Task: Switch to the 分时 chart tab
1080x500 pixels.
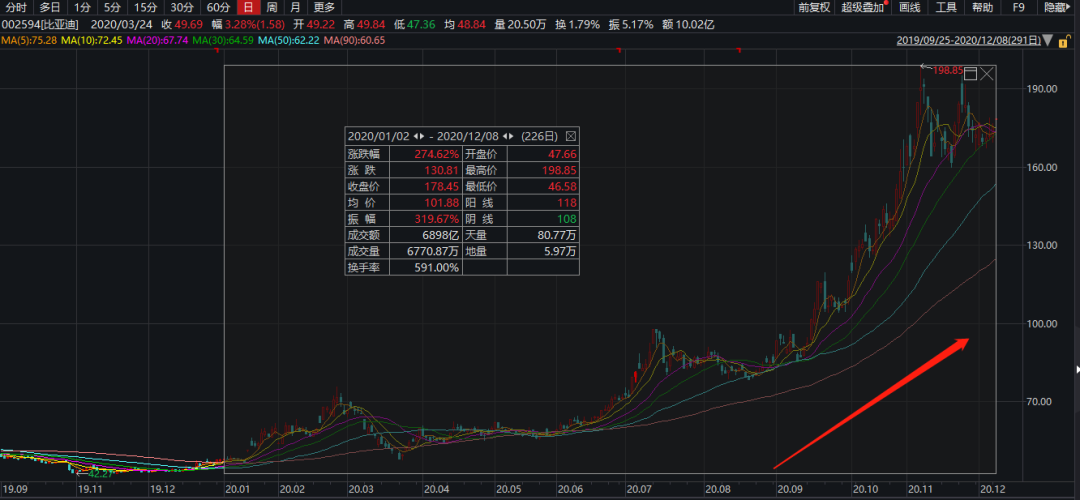Action: click(15, 7)
